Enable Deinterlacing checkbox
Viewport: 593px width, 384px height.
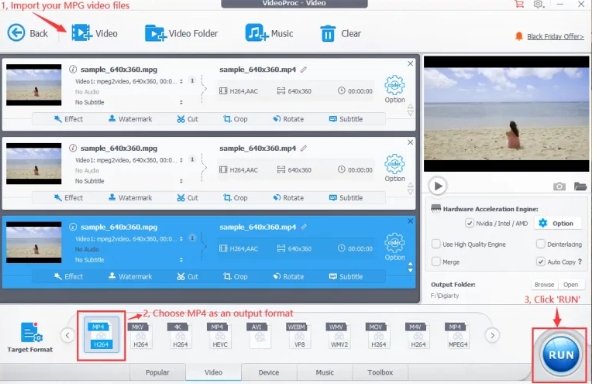click(541, 244)
